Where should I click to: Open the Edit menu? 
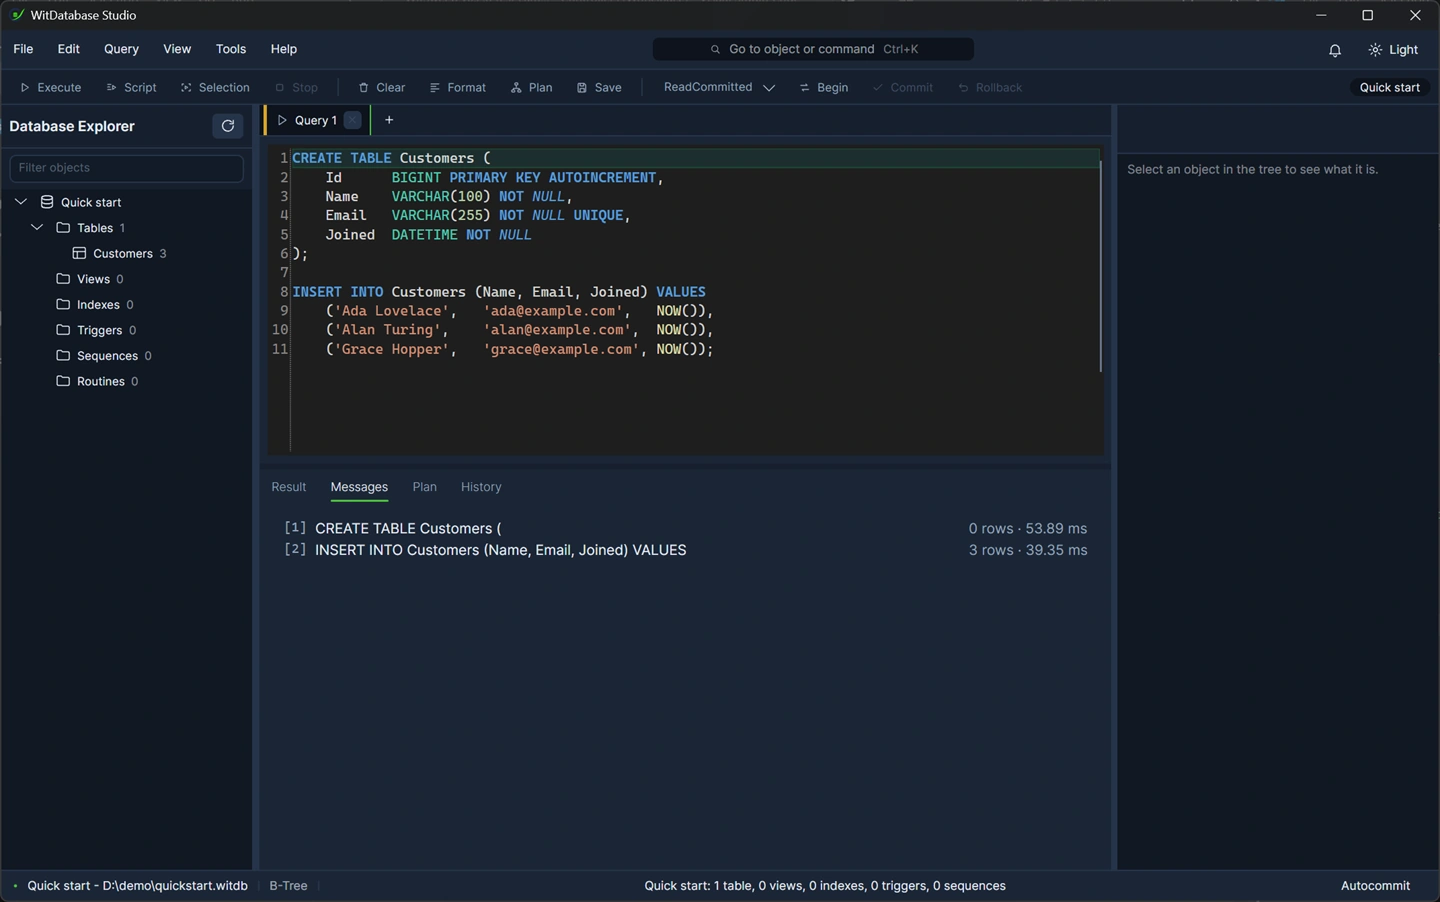tap(68, 49)
